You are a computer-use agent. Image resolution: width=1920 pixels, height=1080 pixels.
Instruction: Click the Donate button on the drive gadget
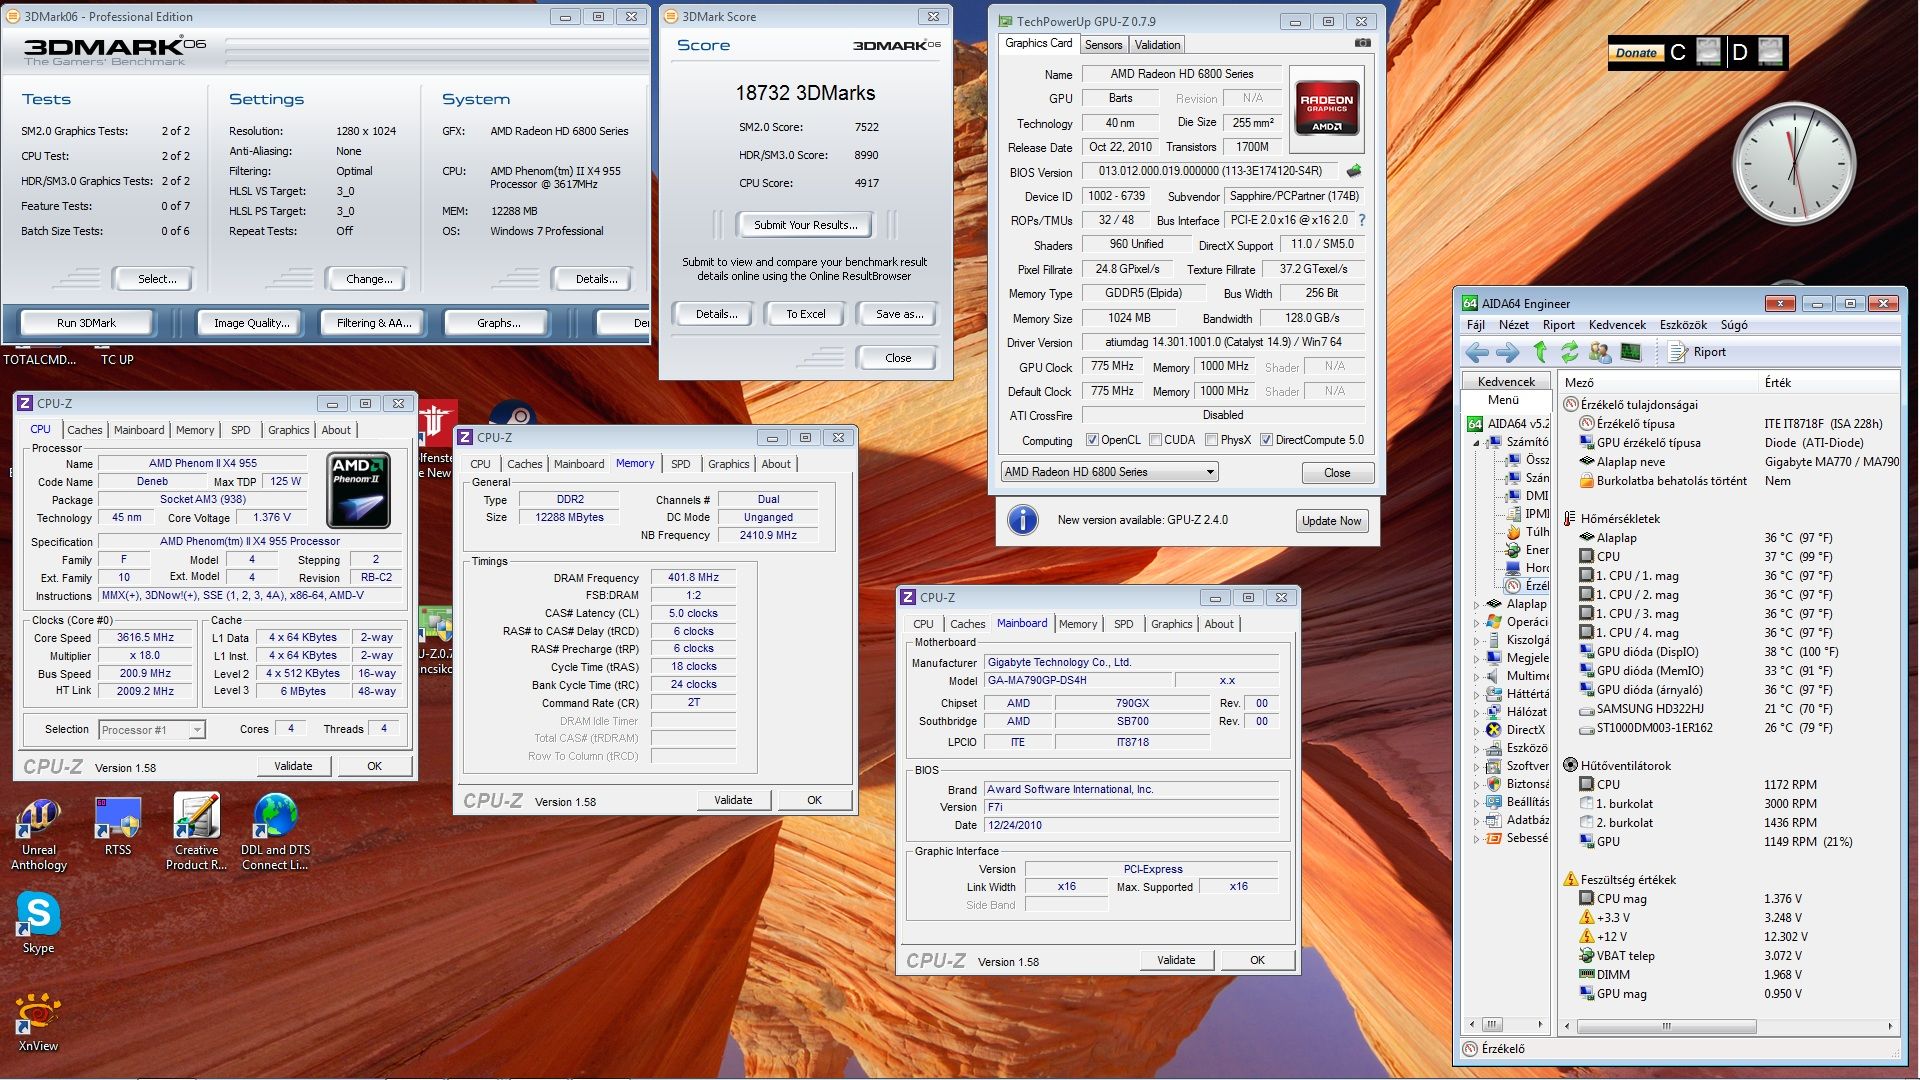(x=1636, y=53)
